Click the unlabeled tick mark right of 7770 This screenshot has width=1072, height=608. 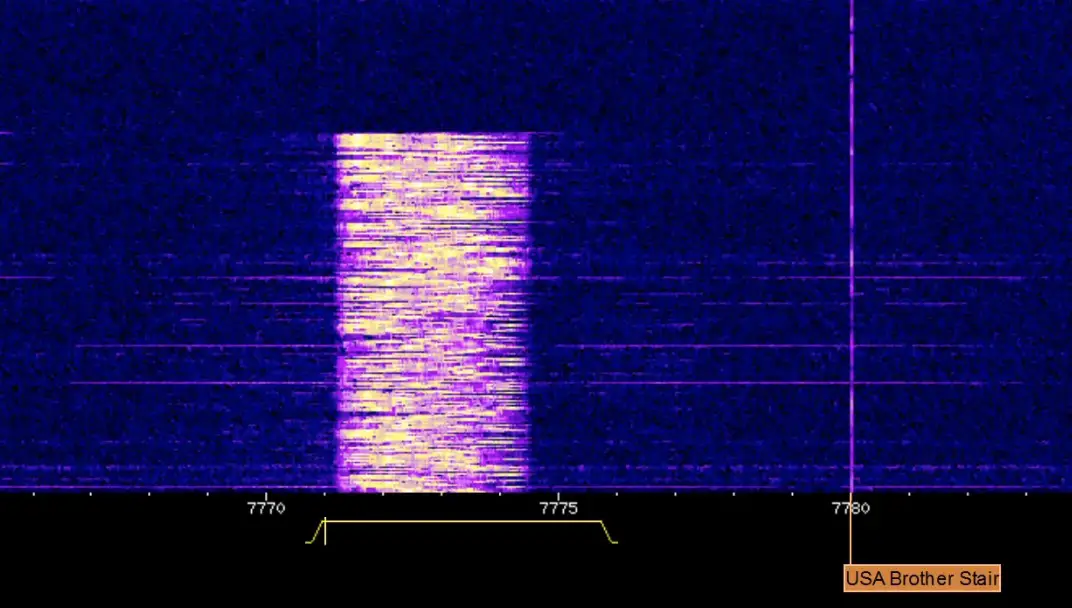324,492
